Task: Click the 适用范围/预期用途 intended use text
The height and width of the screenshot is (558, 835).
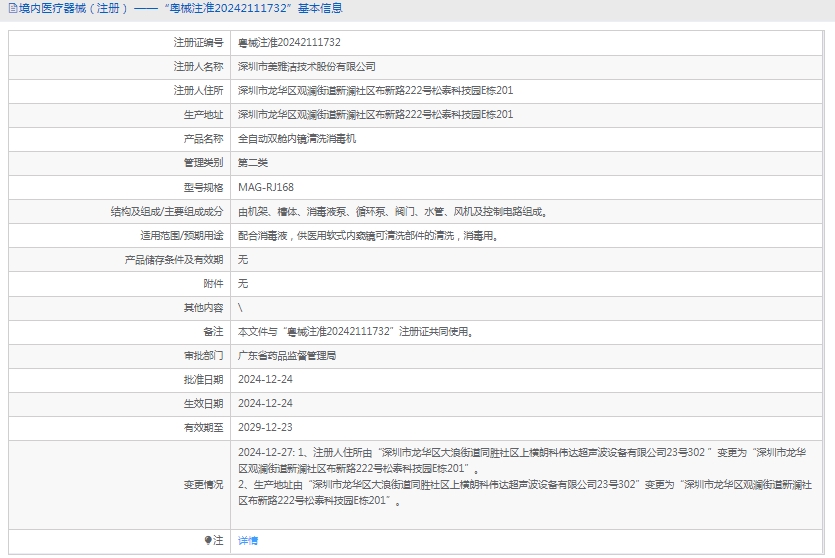Action: [368, 236]
